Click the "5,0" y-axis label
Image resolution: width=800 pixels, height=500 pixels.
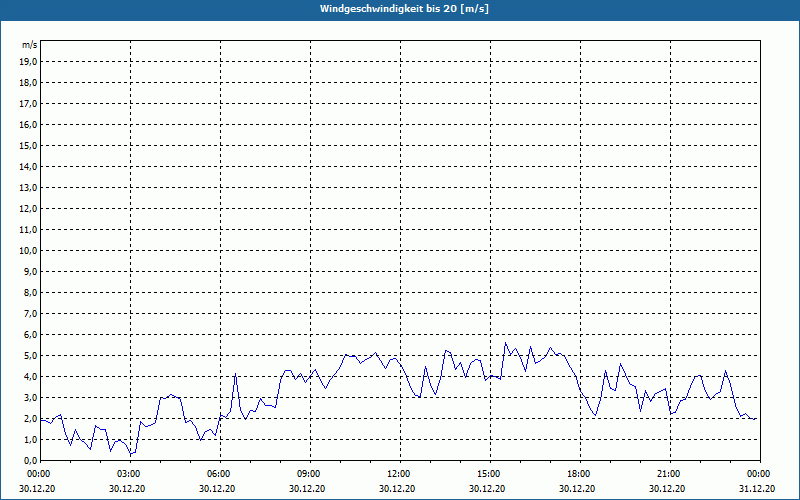coord(30,355)
